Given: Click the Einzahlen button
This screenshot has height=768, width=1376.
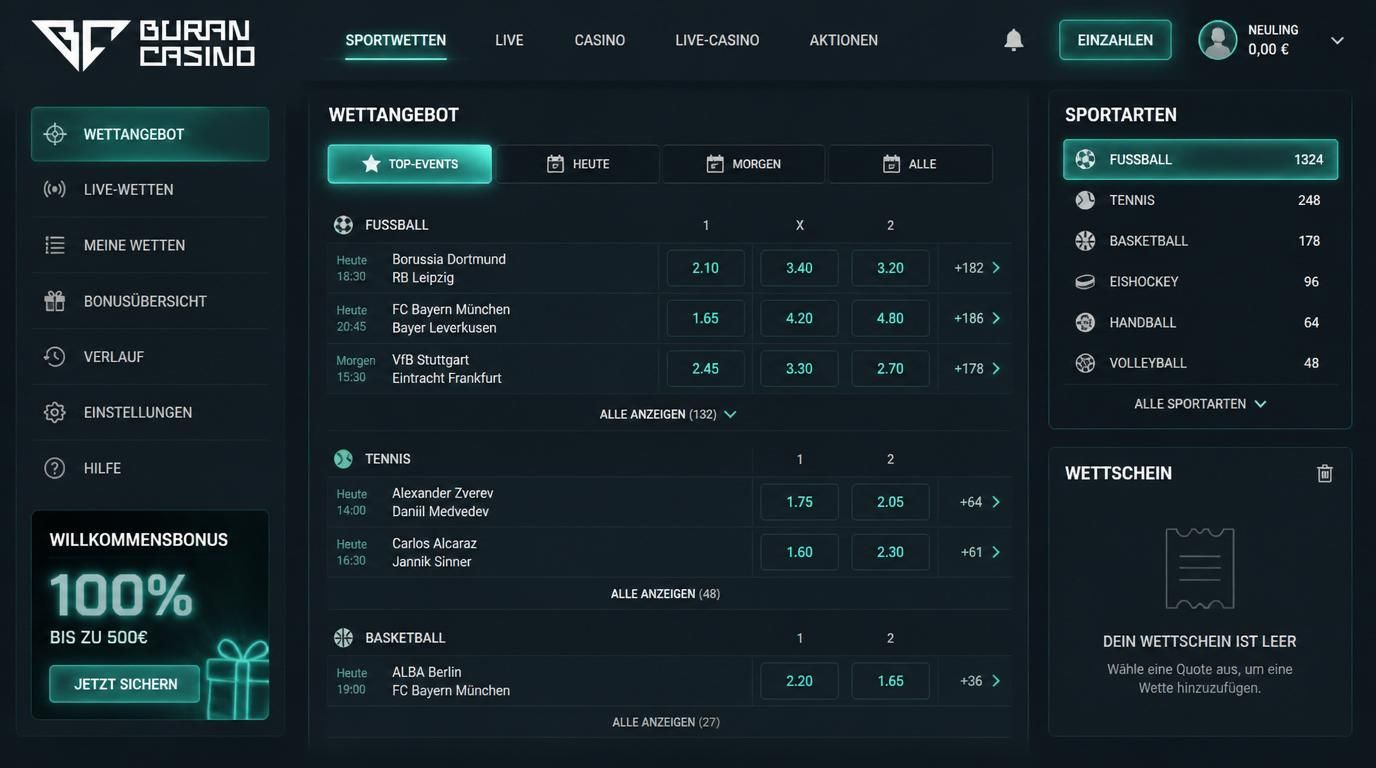Looking at the screenshot, I should click(x=1115, y=40).
